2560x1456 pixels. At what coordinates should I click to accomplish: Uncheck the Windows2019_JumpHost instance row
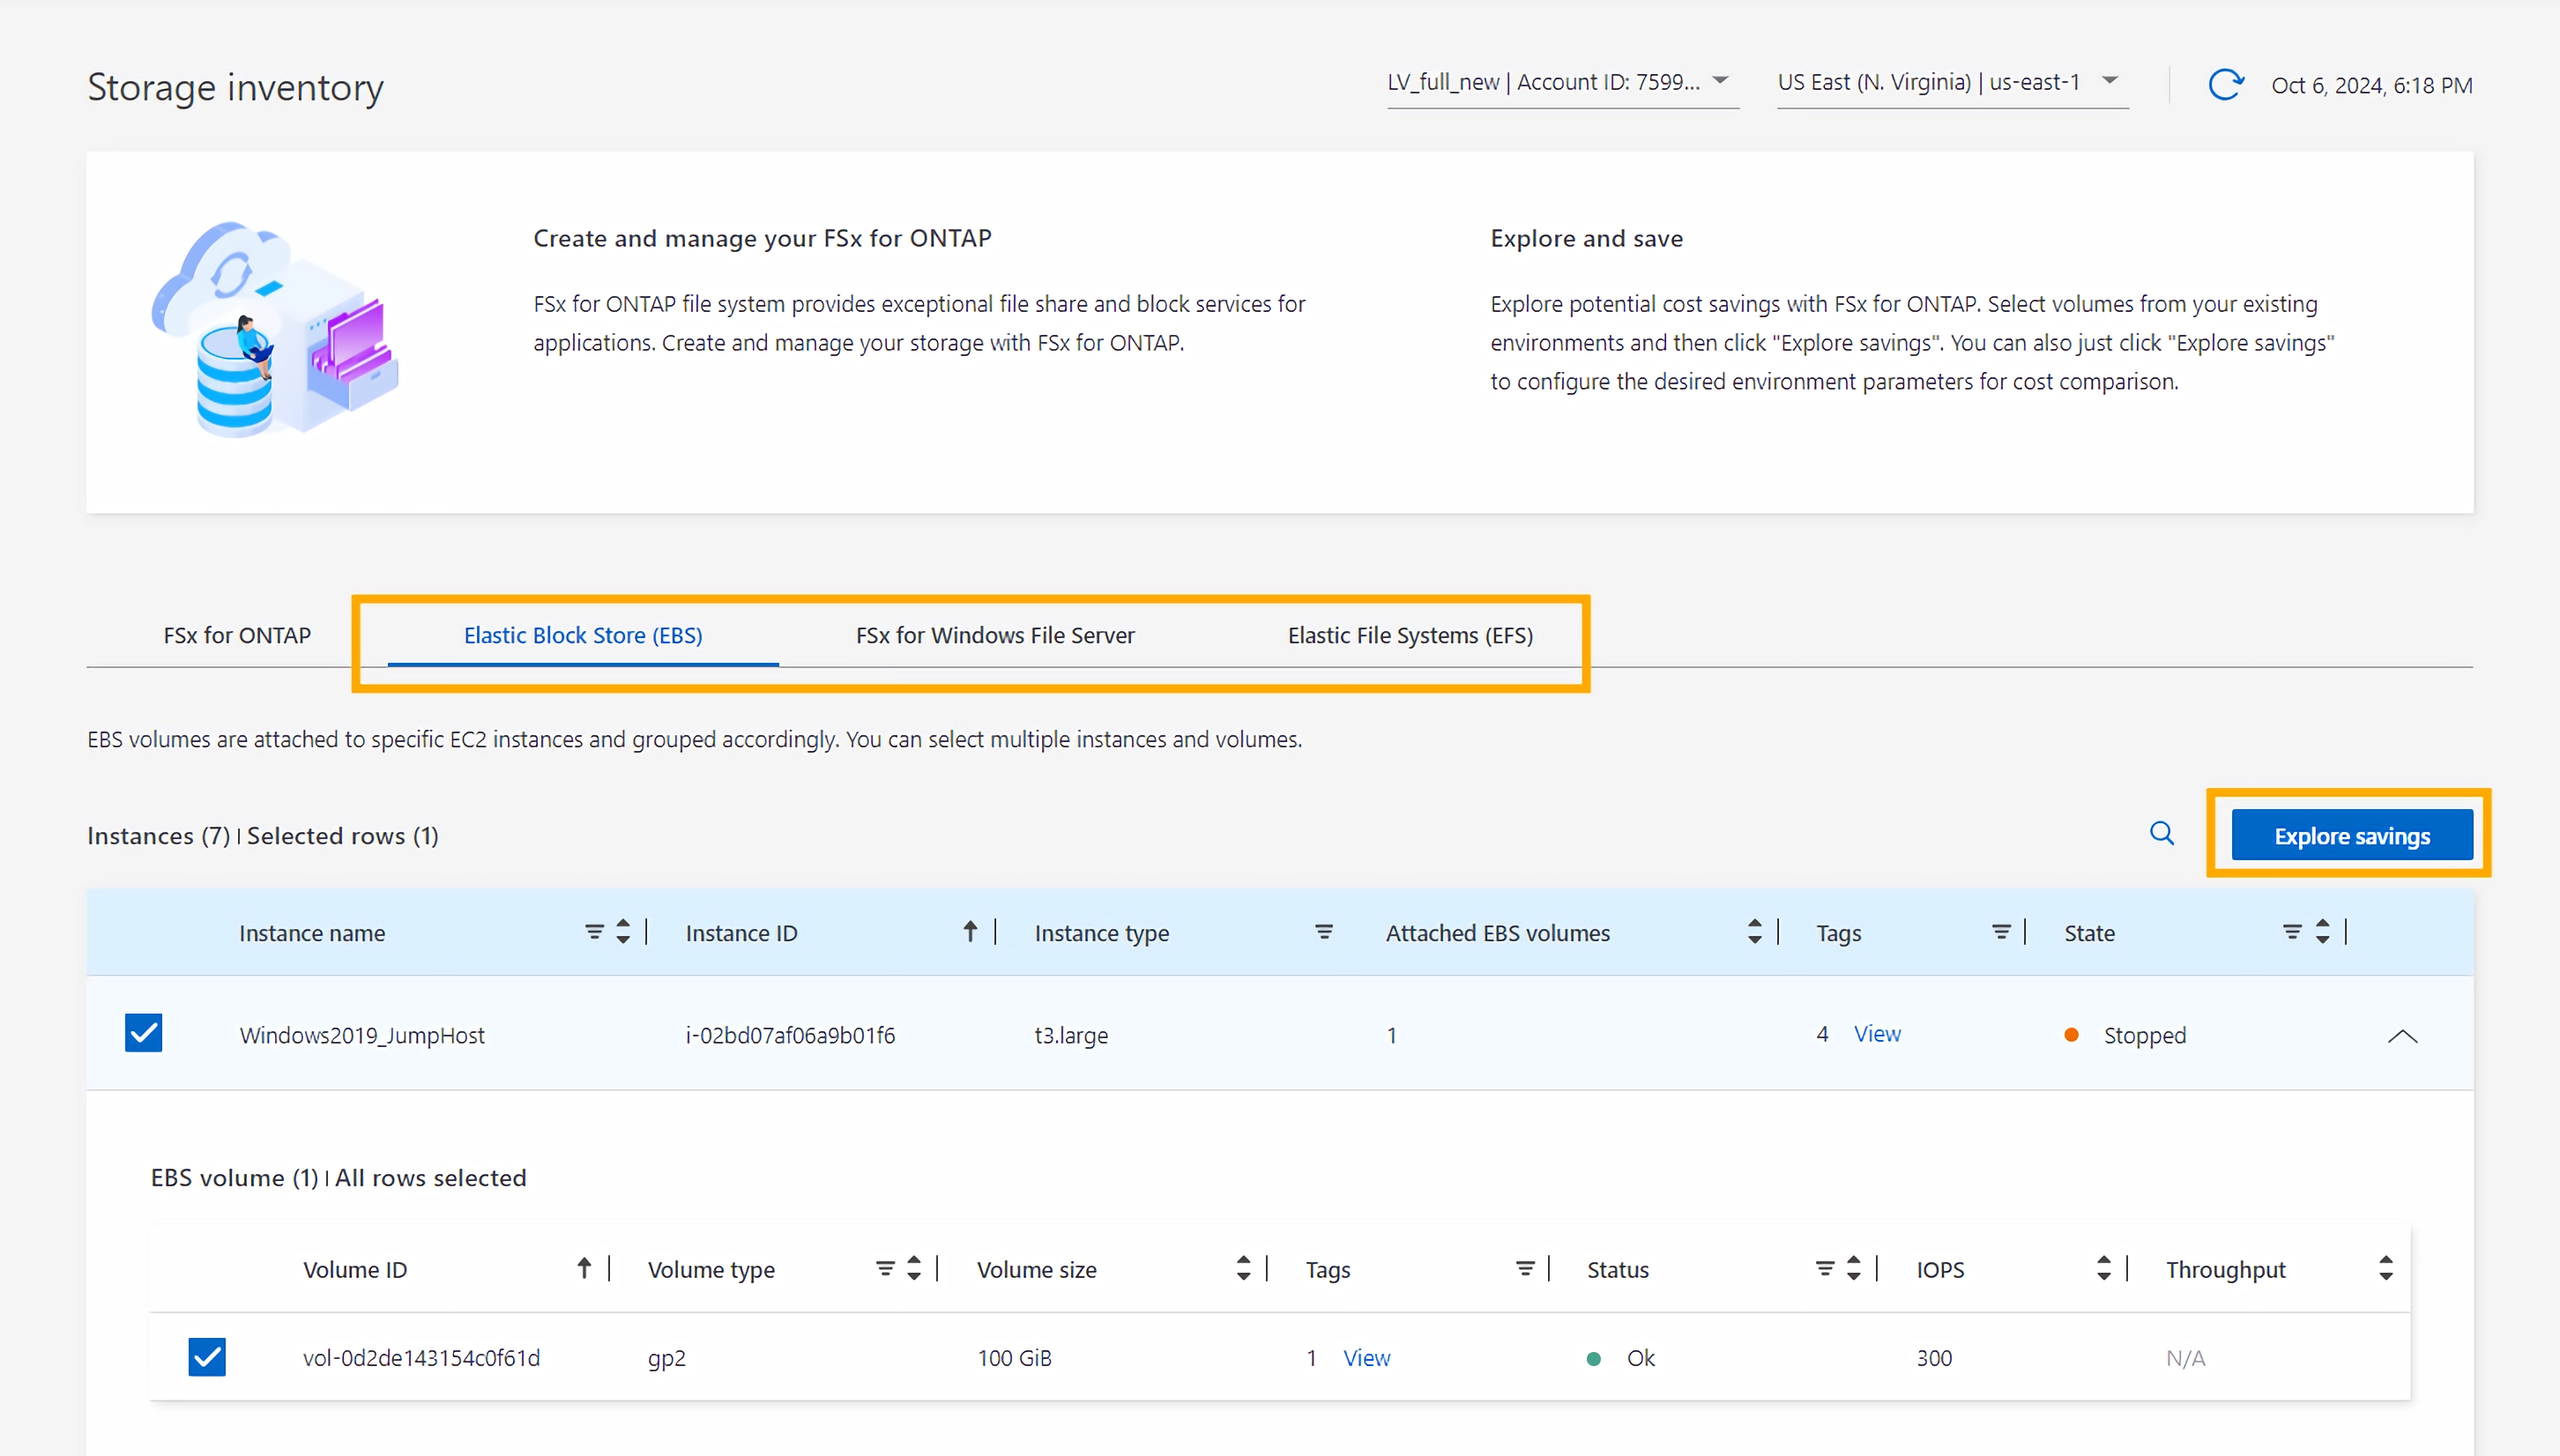click(x=143, y=1033)
